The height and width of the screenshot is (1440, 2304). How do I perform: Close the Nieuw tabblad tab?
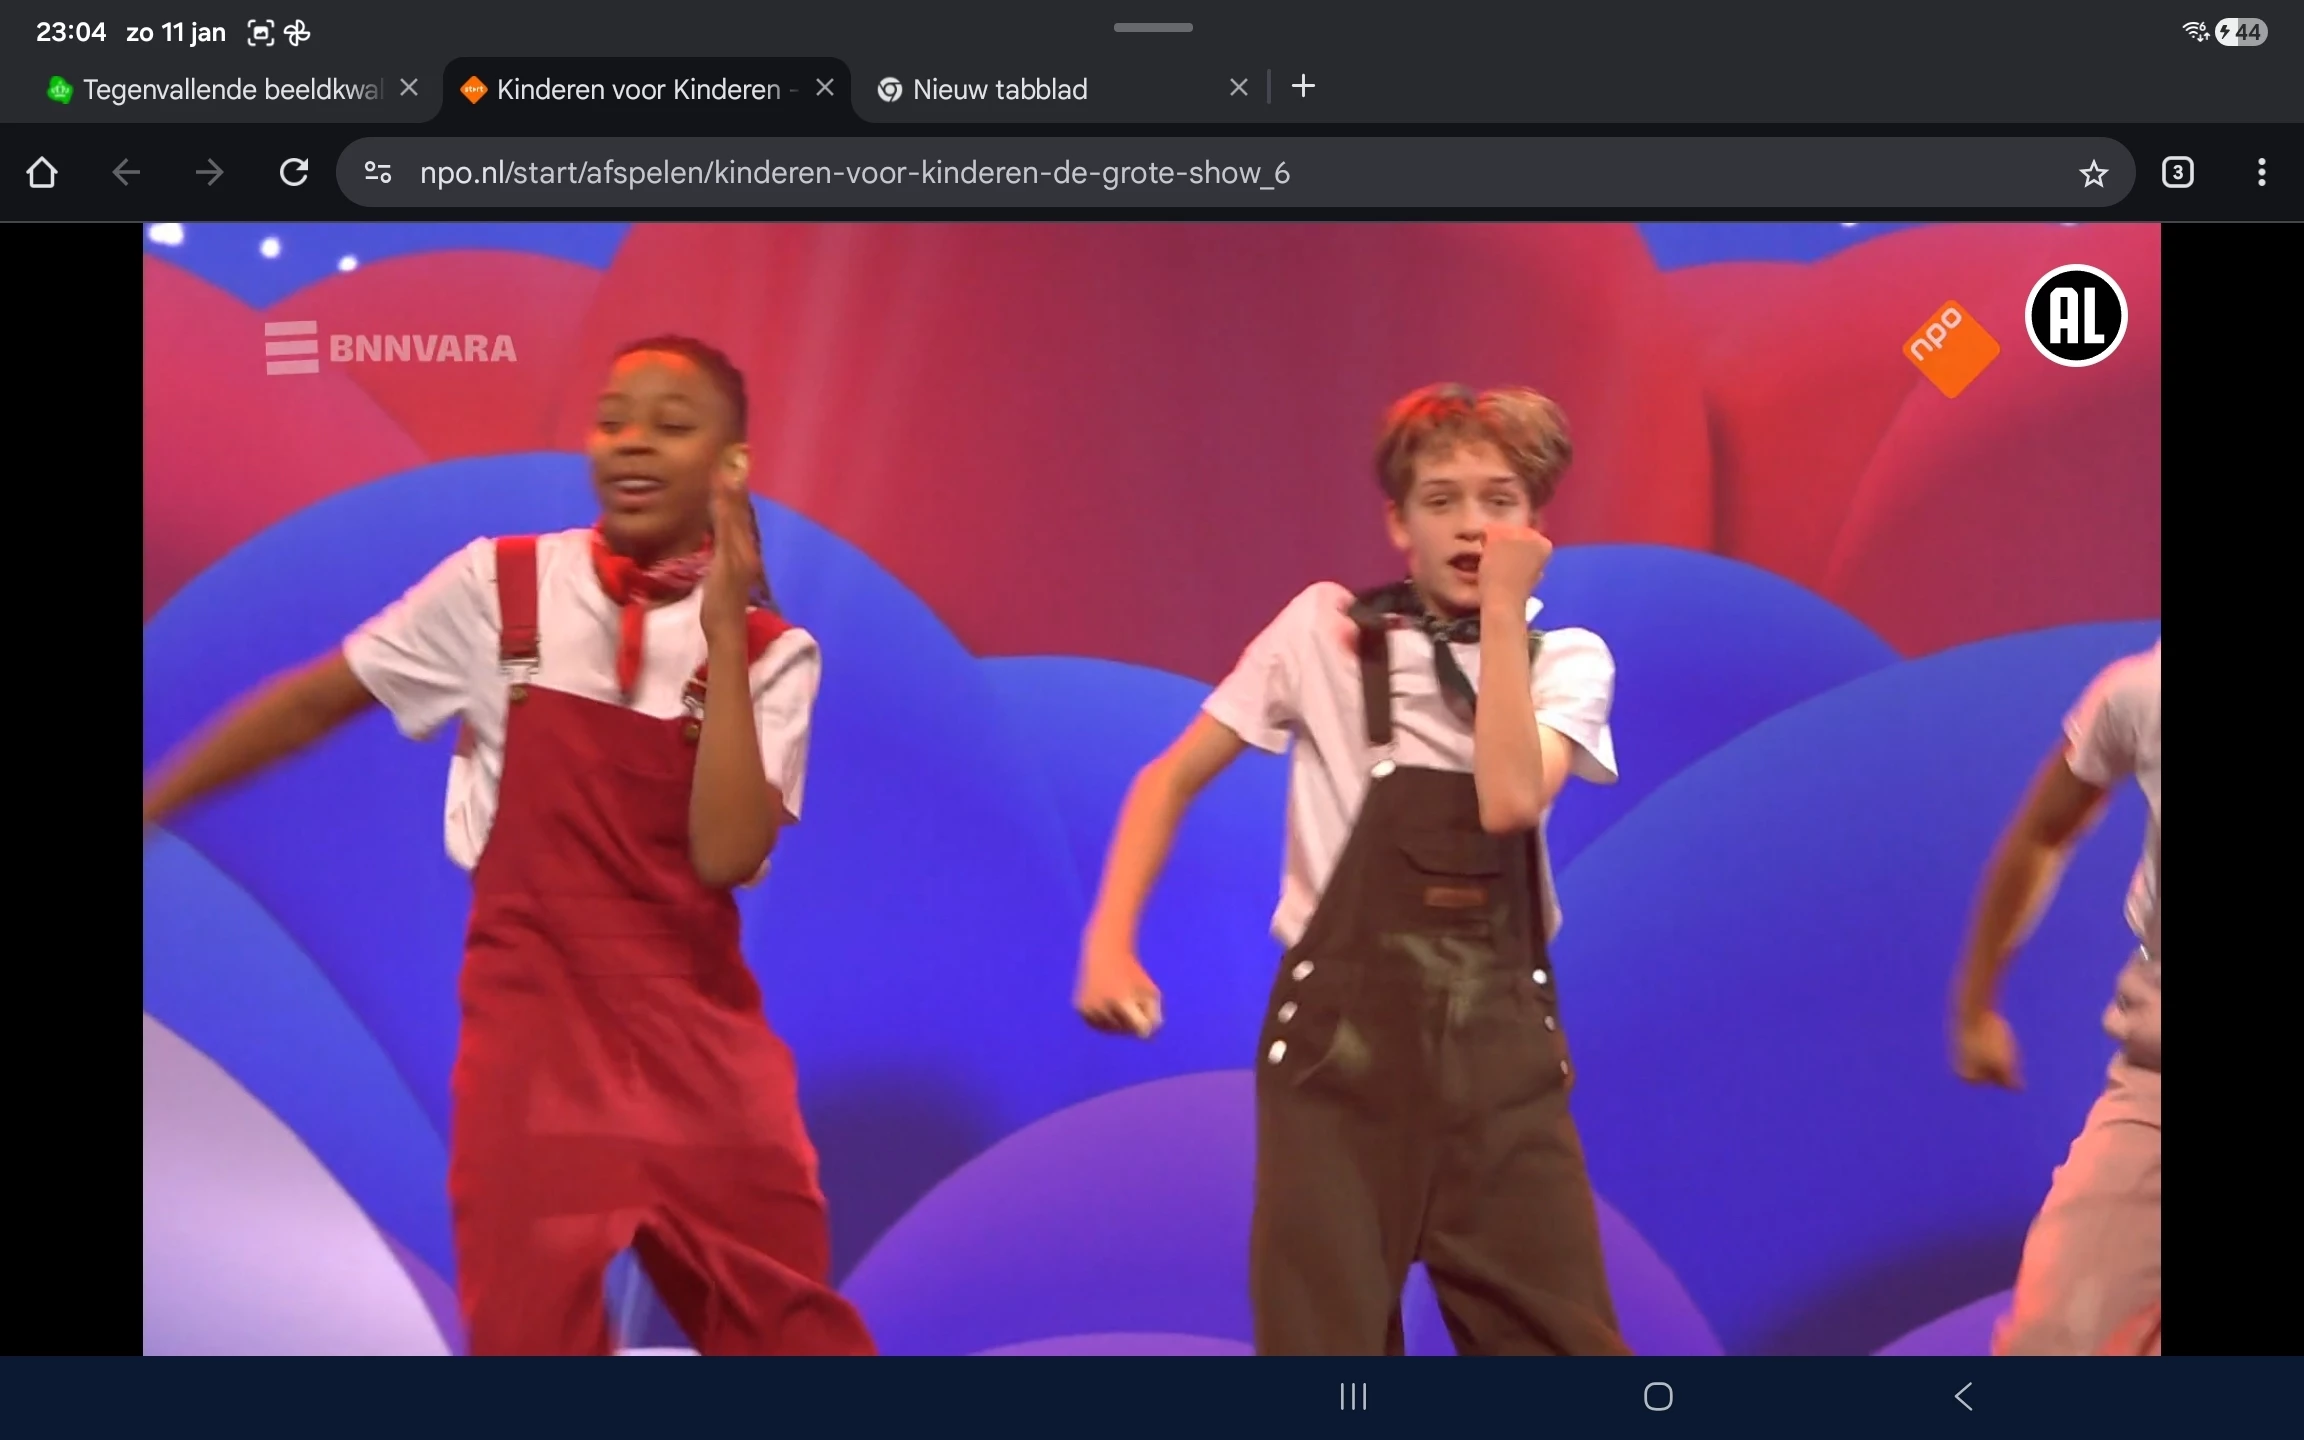1238,88
